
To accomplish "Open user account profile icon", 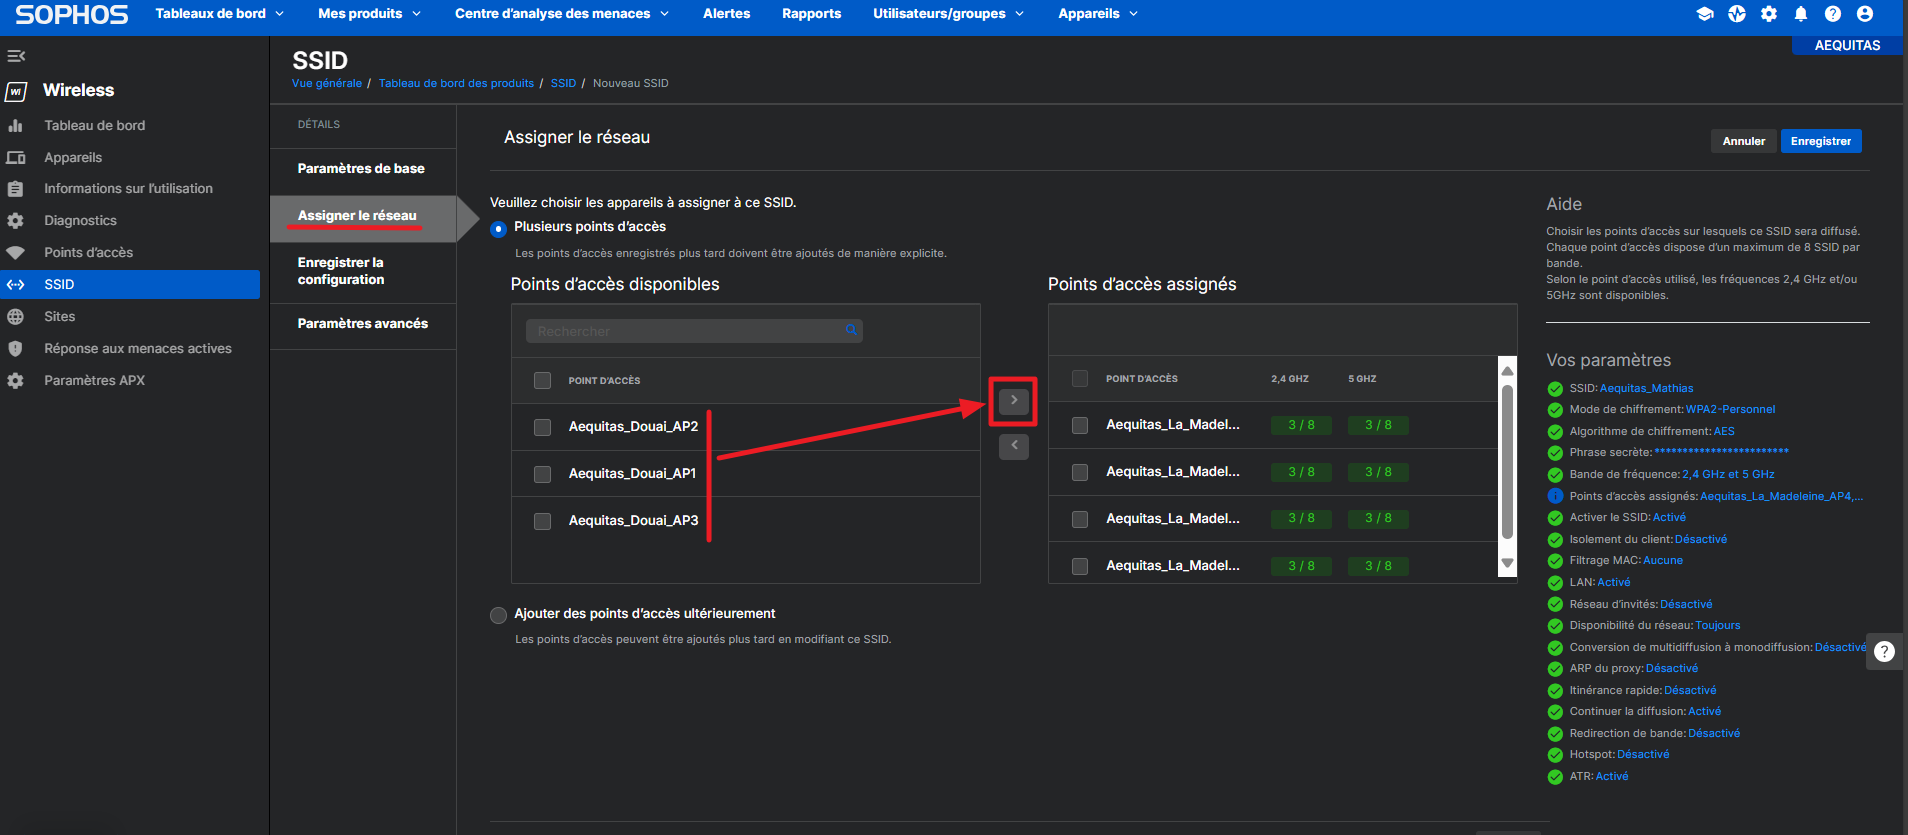I will tap(1865, 14).
